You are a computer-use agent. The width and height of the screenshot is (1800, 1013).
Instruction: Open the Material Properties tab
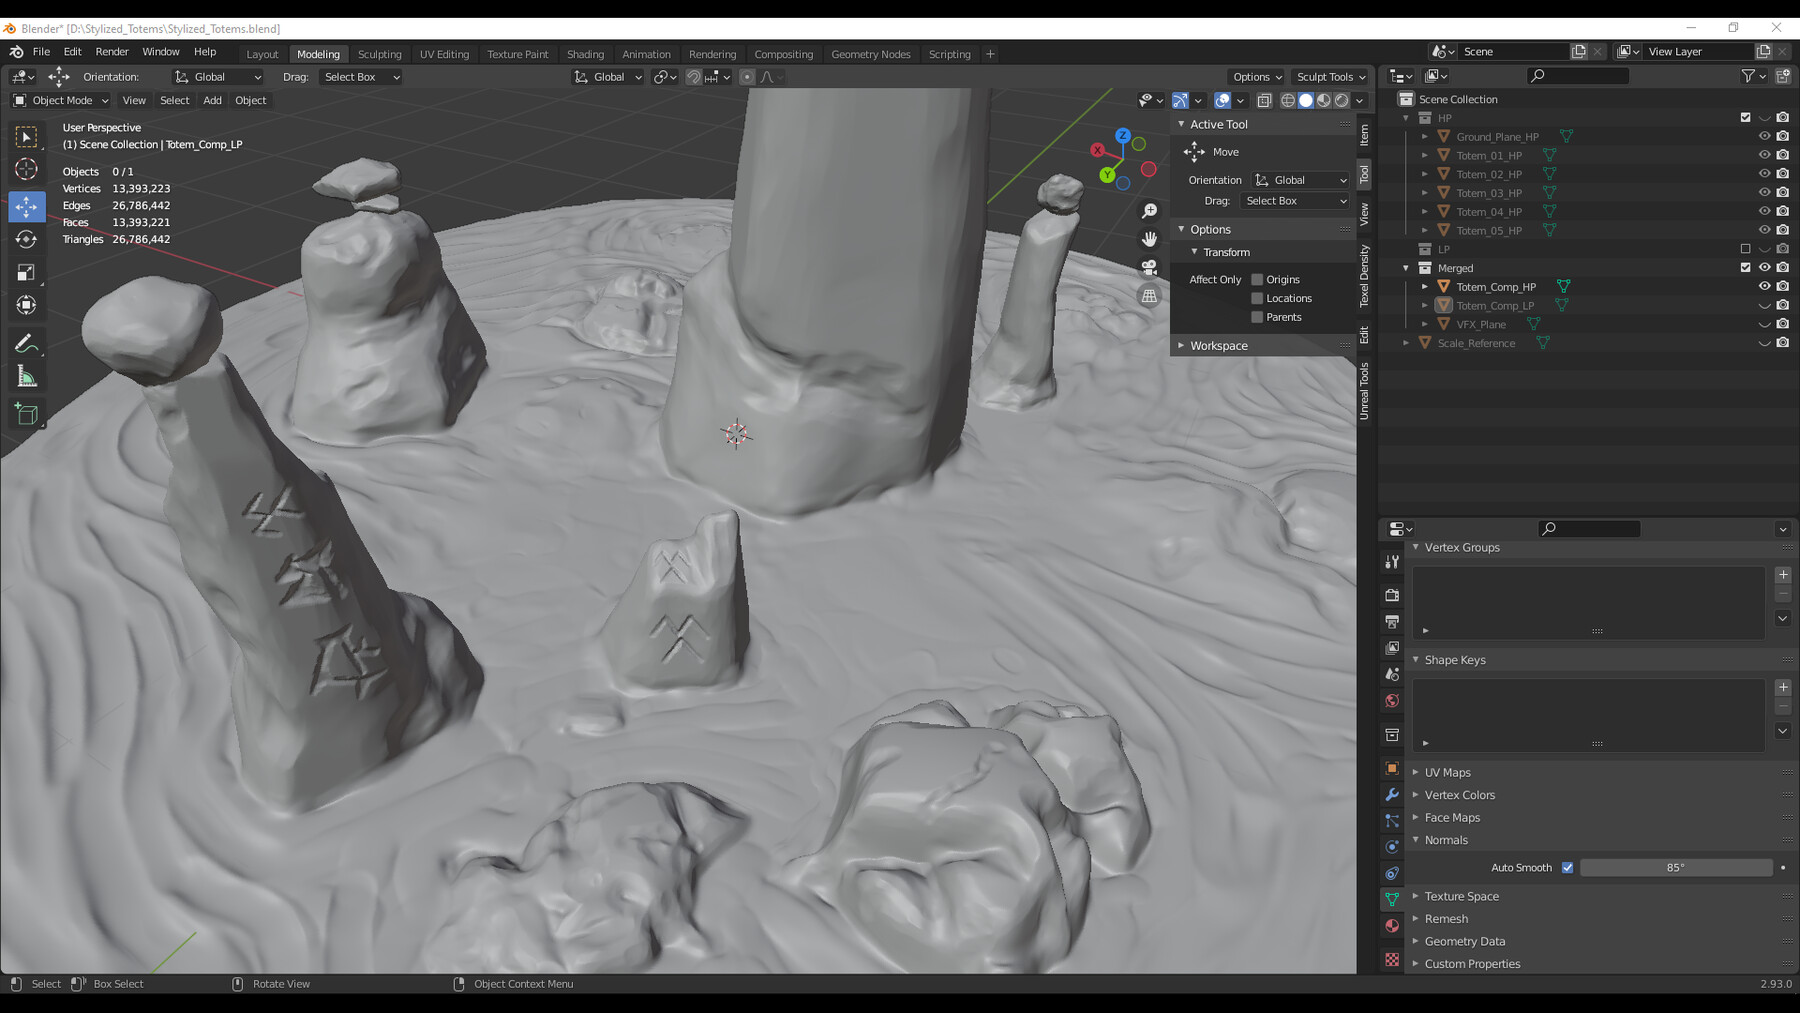[x=1391, y=925]
